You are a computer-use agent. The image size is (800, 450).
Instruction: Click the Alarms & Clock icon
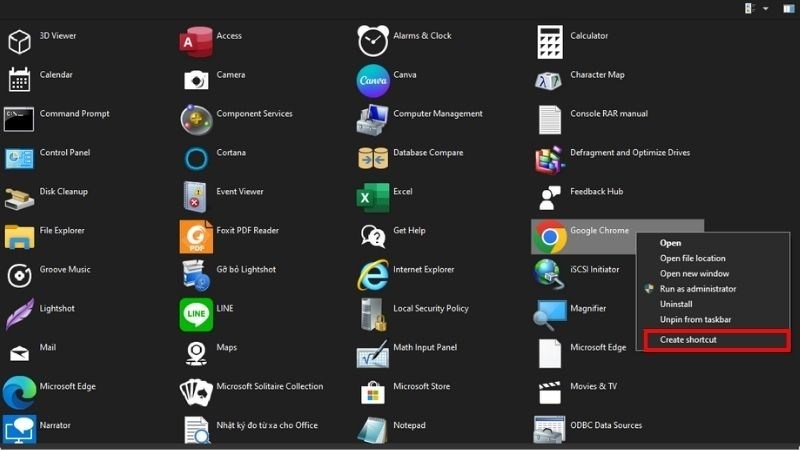(373, 41)
